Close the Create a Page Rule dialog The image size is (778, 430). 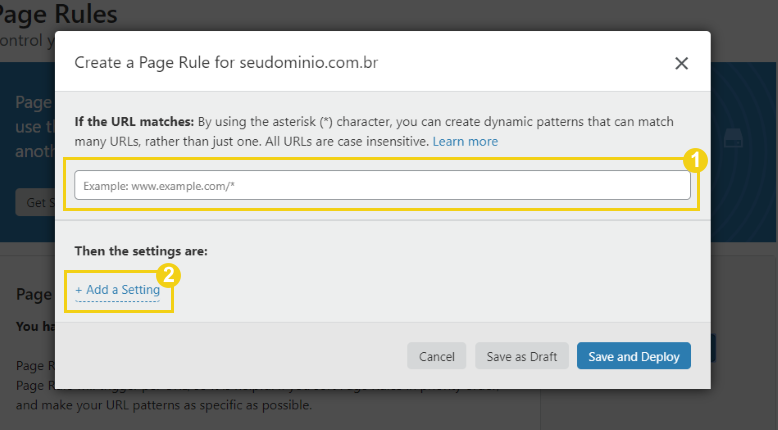(x=681, y=63)
